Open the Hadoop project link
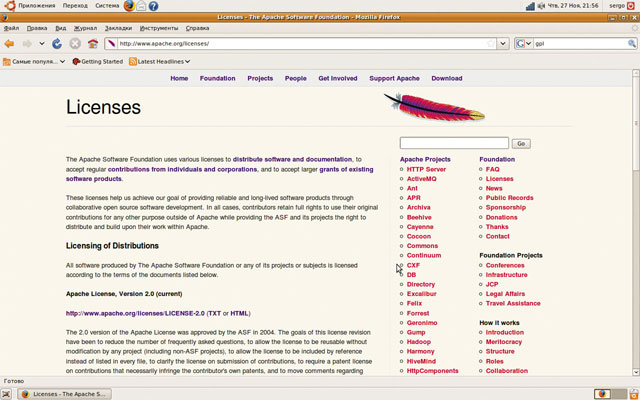 [x=419, y=342]
